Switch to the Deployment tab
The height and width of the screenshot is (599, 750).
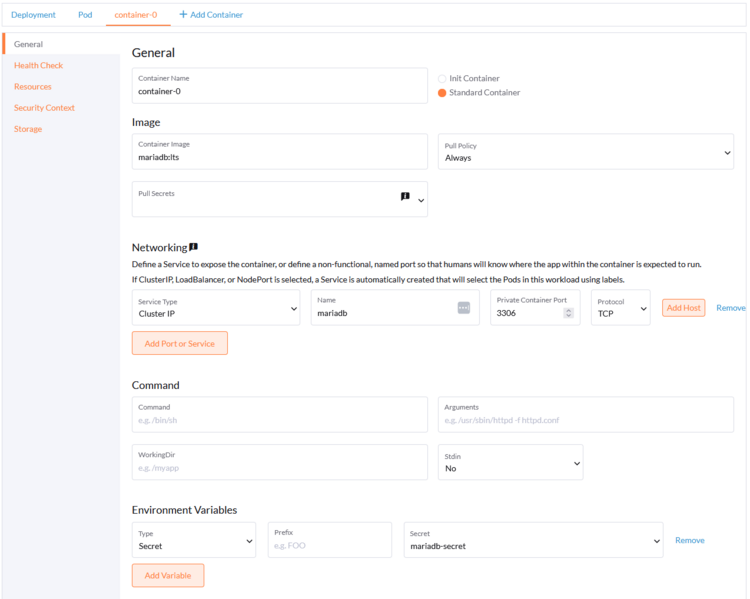coord(34,15)
